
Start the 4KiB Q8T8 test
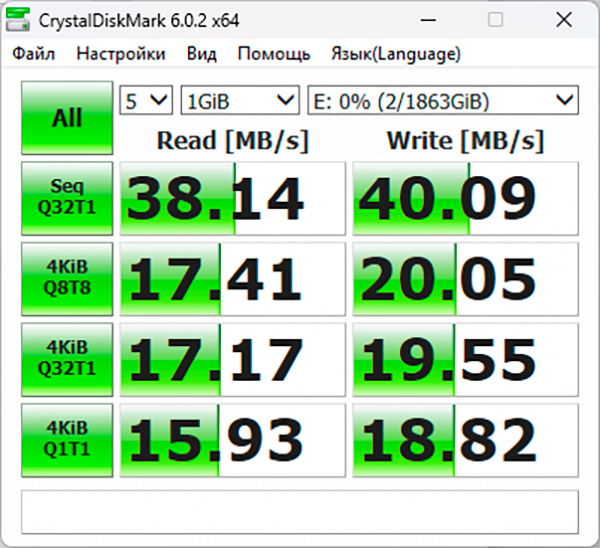tap(67, 279)
